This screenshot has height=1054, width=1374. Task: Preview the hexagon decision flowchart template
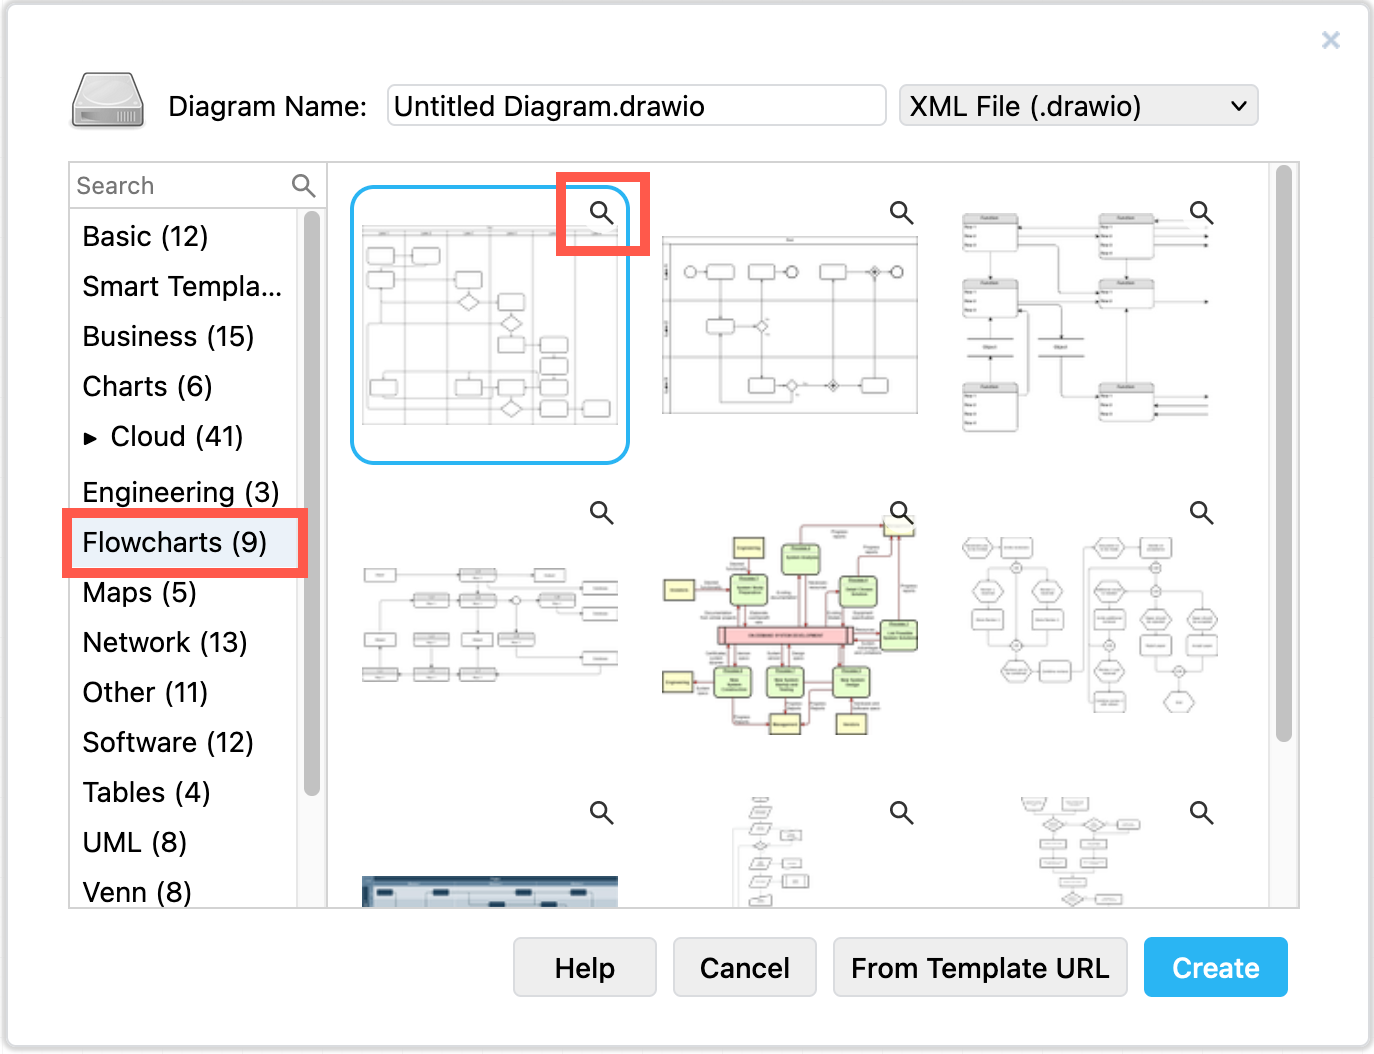tap(1201, 512)
